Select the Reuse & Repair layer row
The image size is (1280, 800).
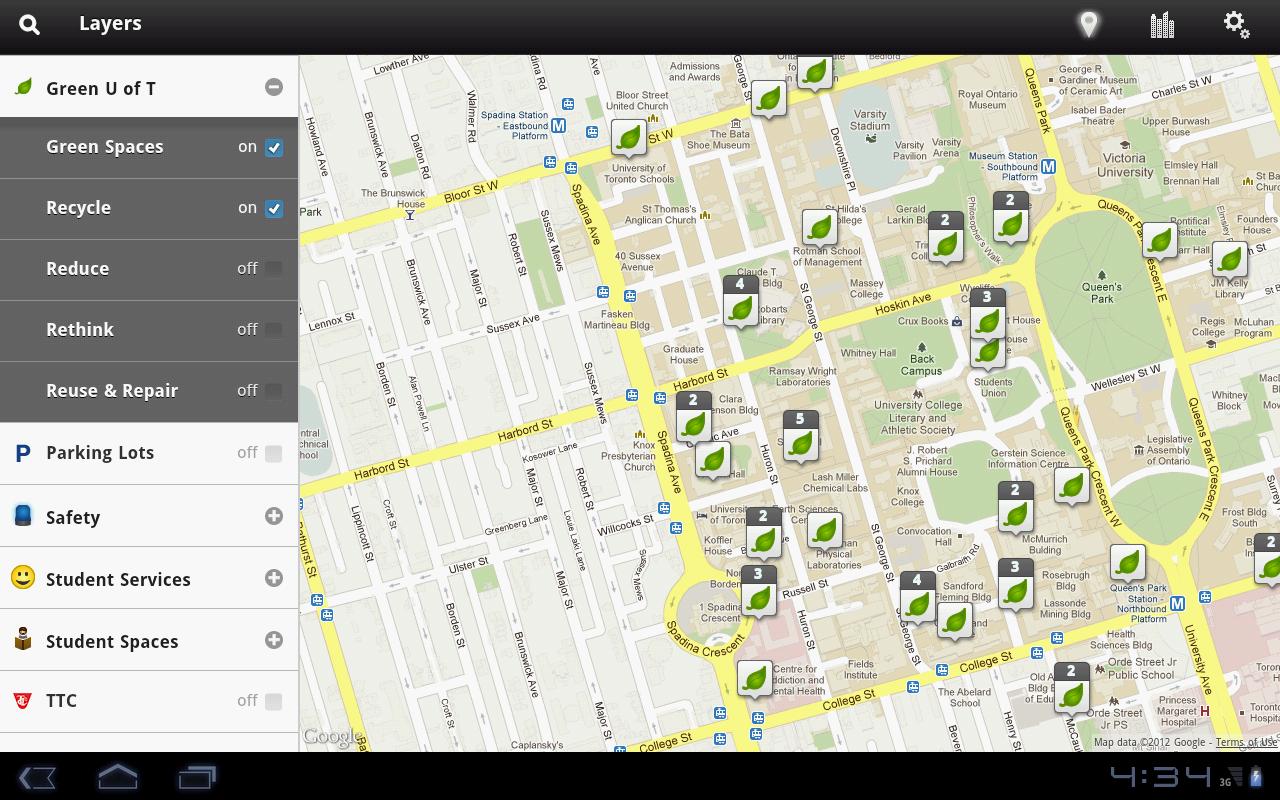tap(149, 391)
